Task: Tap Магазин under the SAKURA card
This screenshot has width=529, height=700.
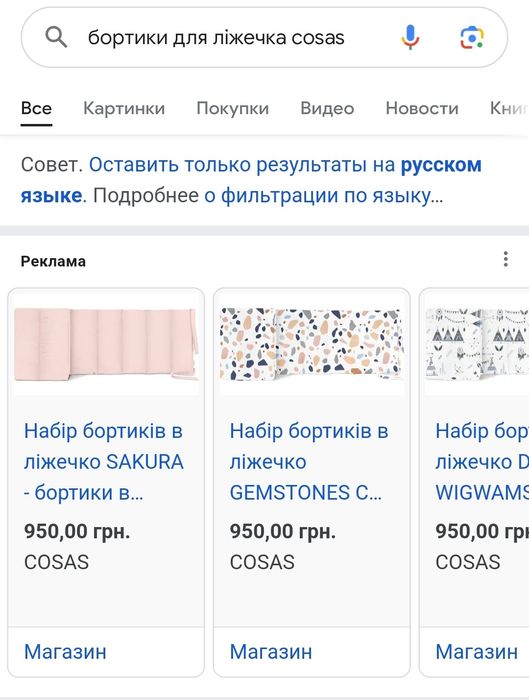Action: tap(65, 652)
